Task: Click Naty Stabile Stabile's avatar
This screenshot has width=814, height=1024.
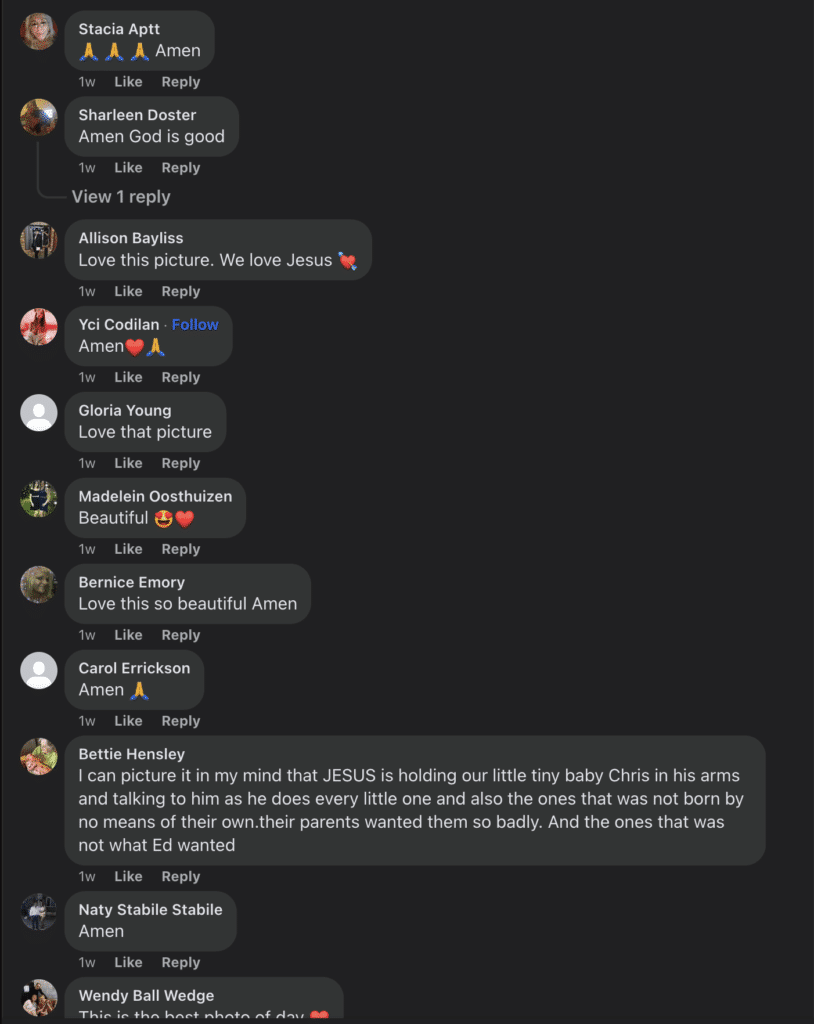Action: [x=39, y=912]
